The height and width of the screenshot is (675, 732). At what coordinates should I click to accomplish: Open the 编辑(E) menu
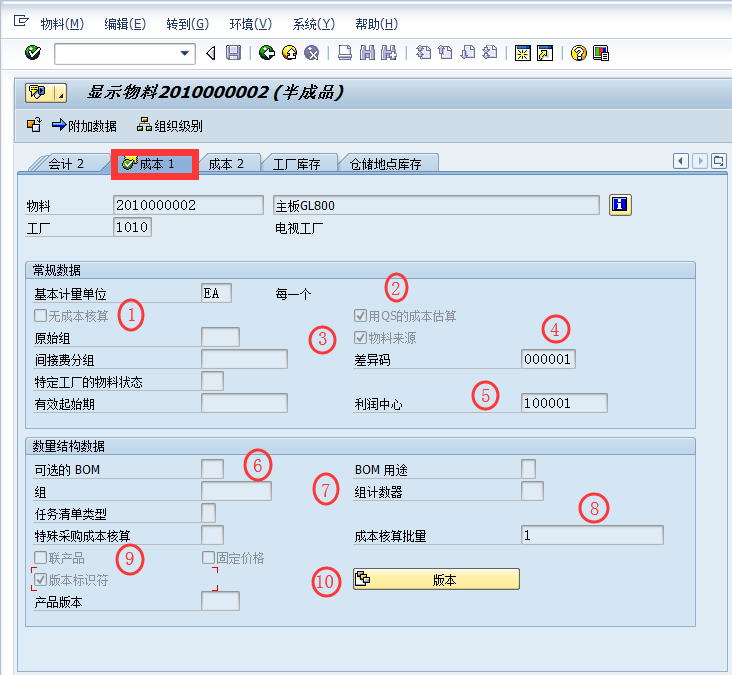coord(125,24)
